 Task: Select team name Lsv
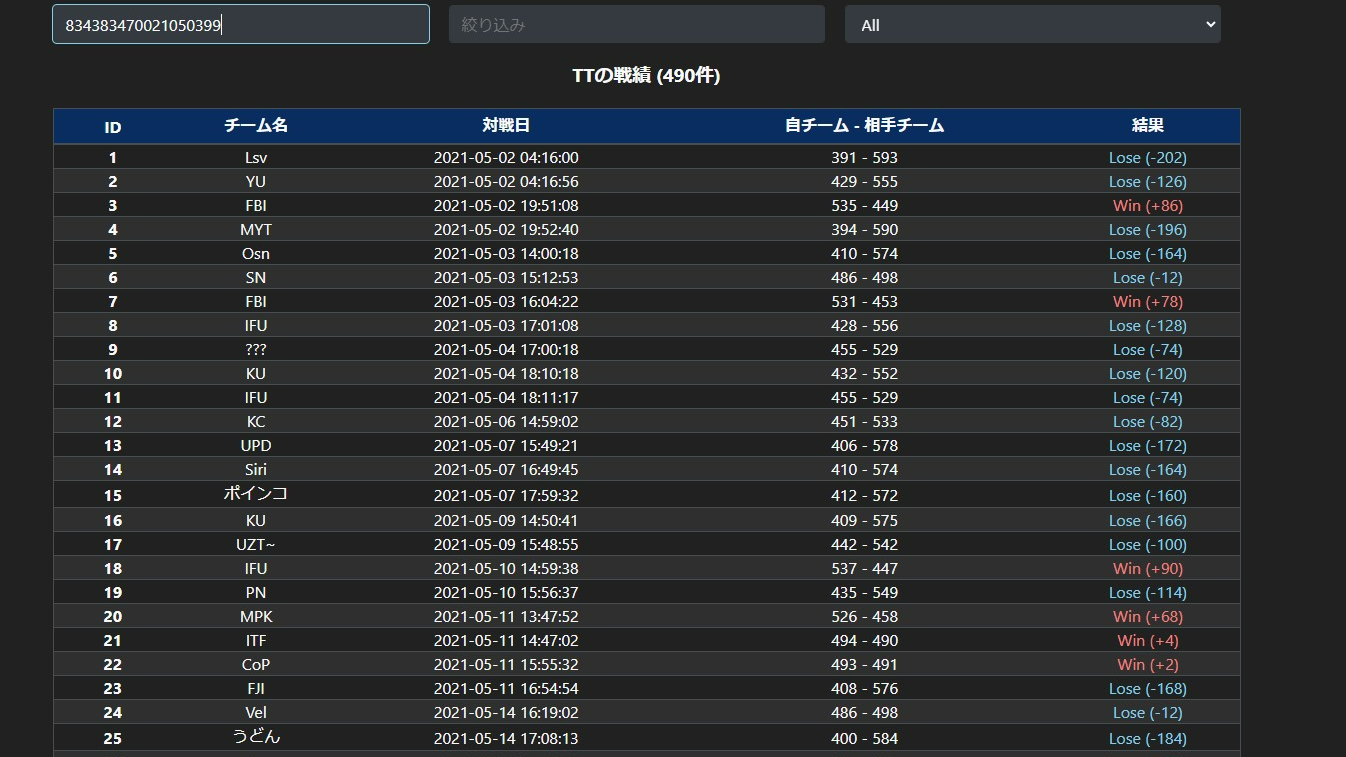click(256, 157)
